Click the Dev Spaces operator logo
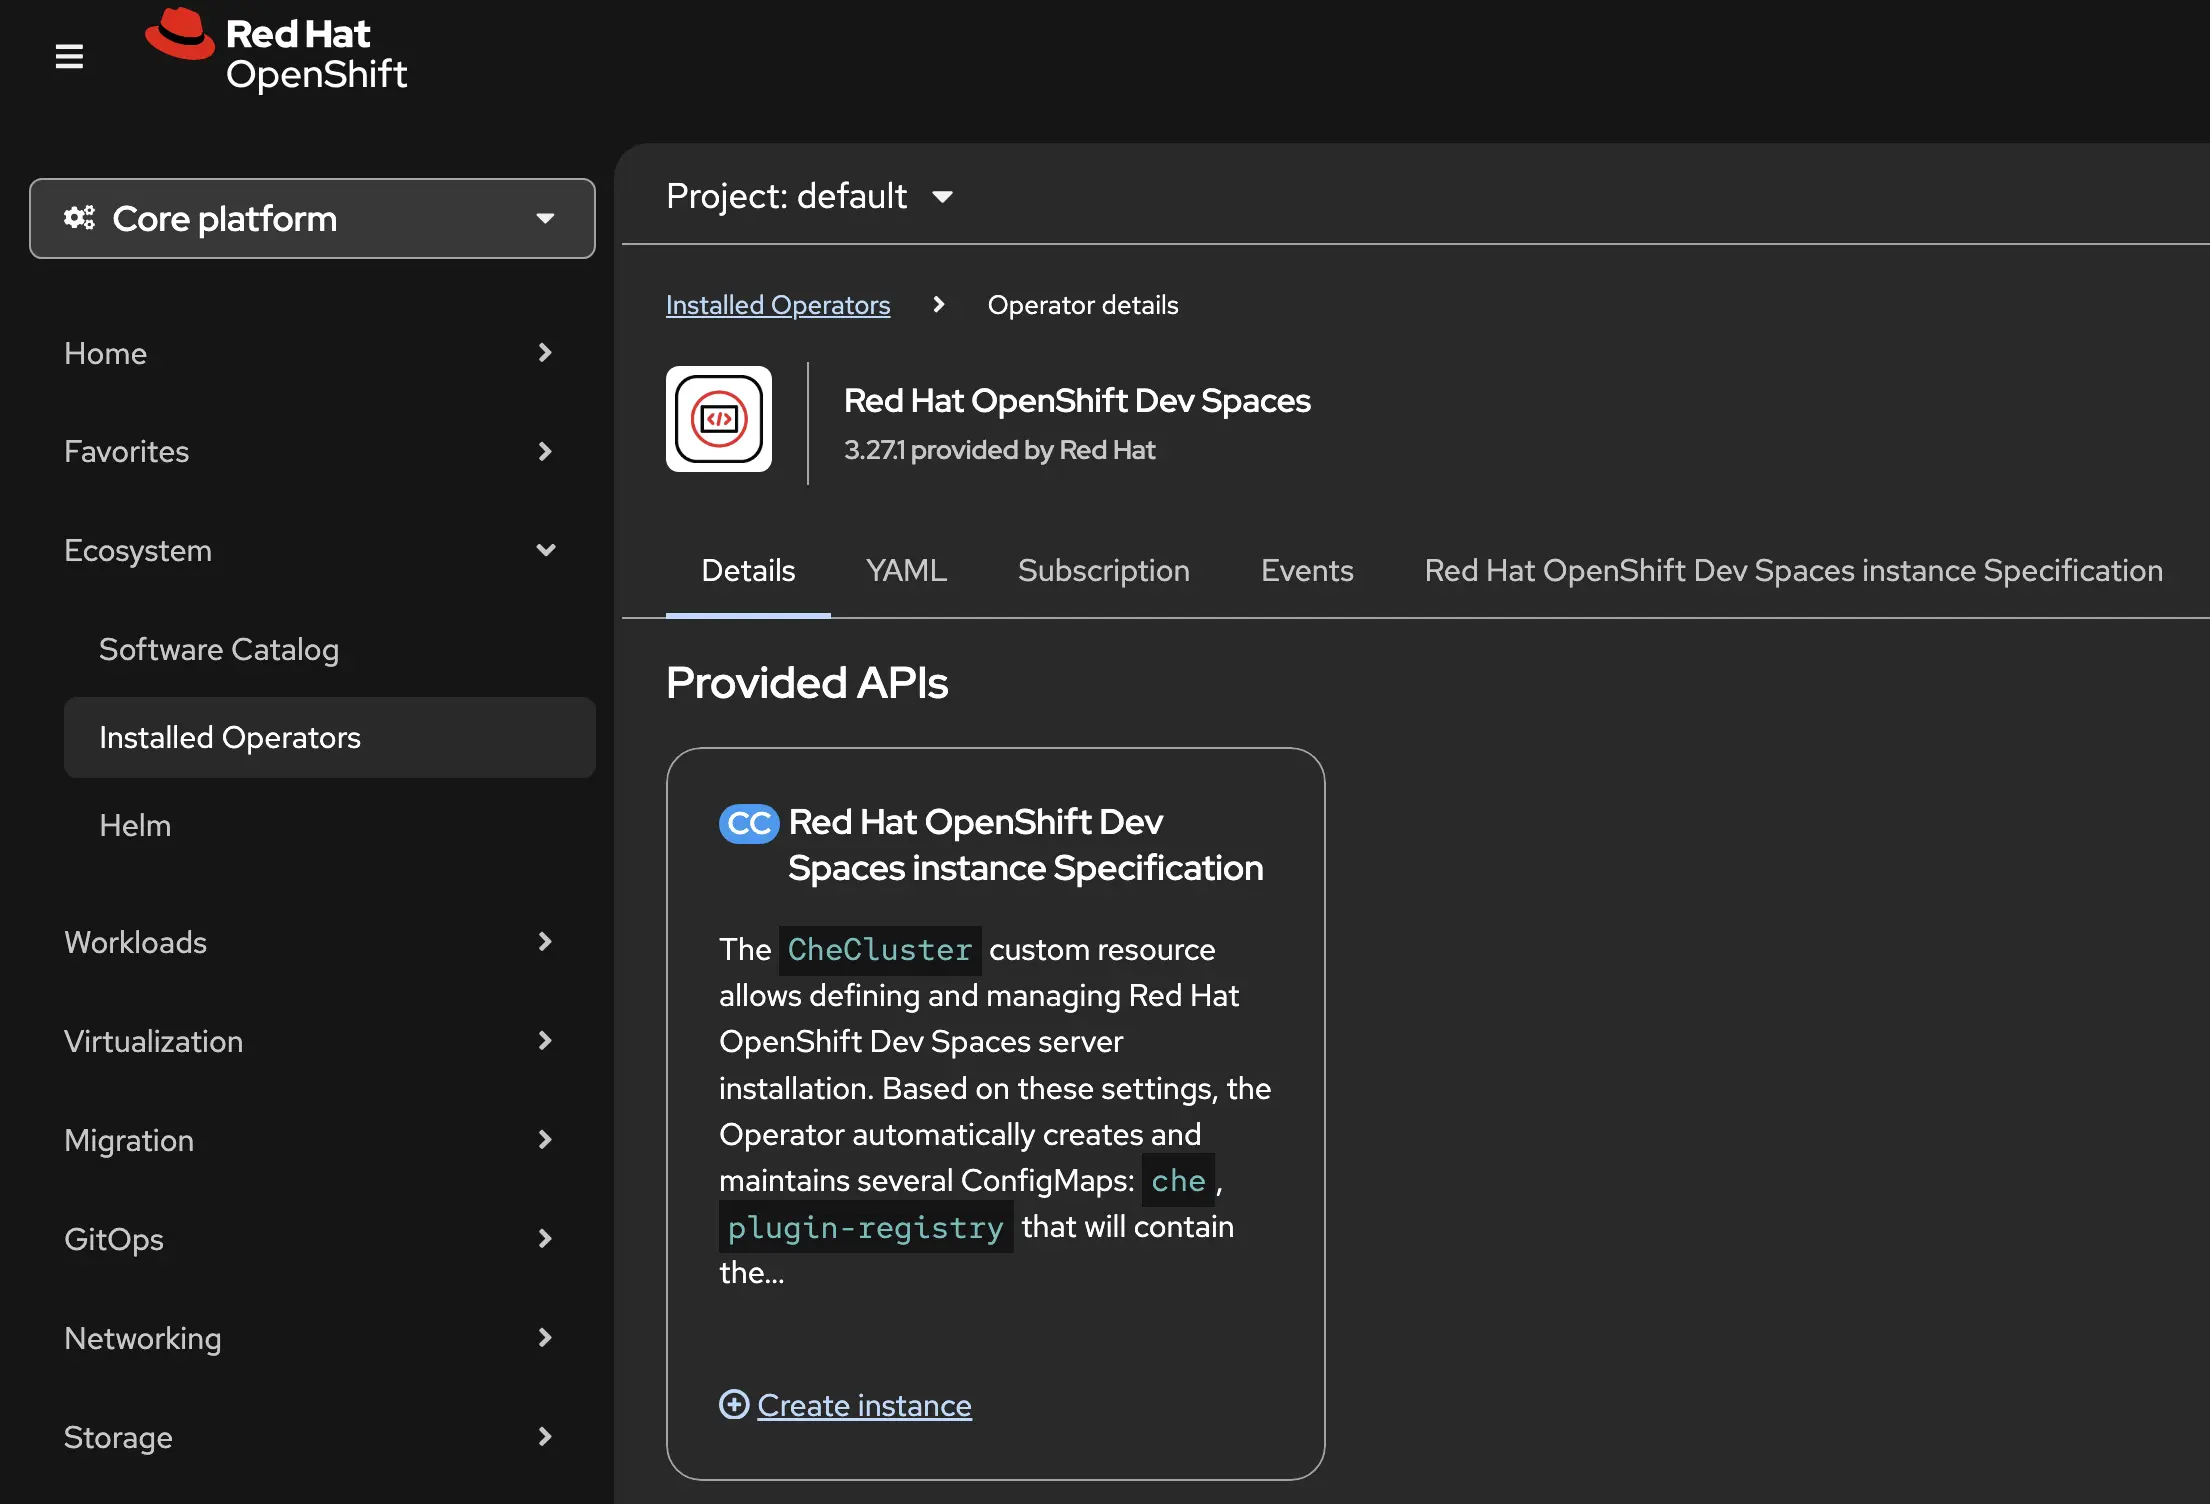Screen dimensions: 2210x1504 pos(719,419)
